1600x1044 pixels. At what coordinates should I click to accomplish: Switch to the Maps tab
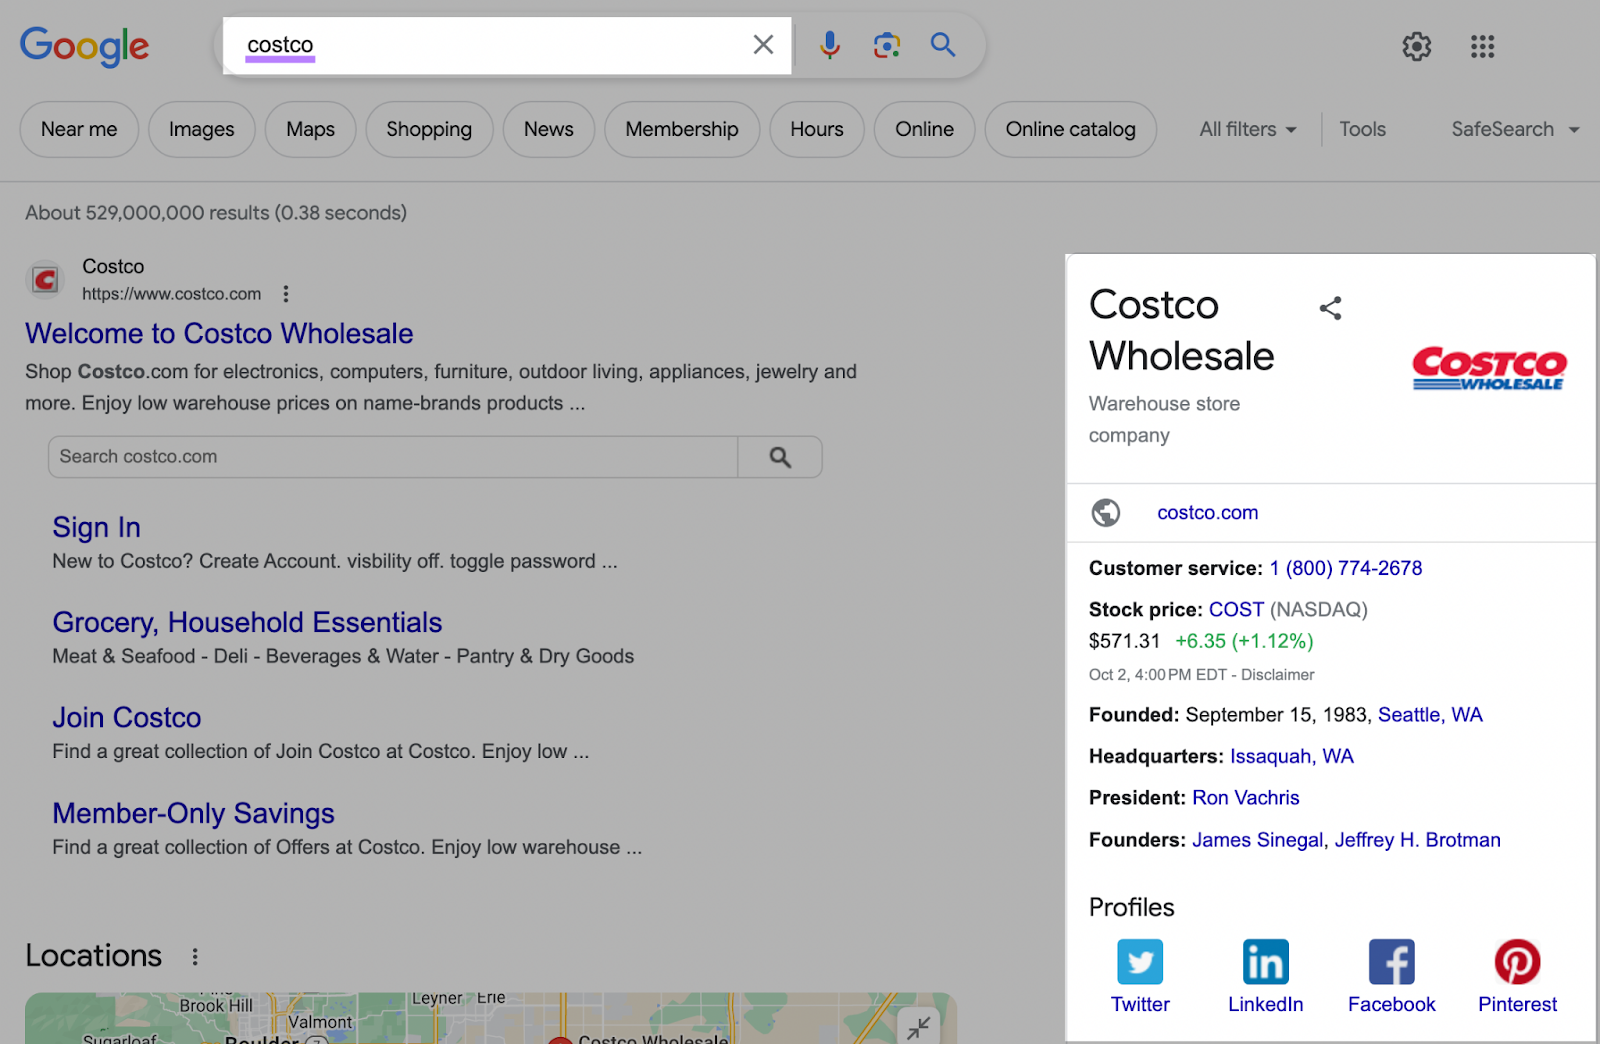[311, 129]
